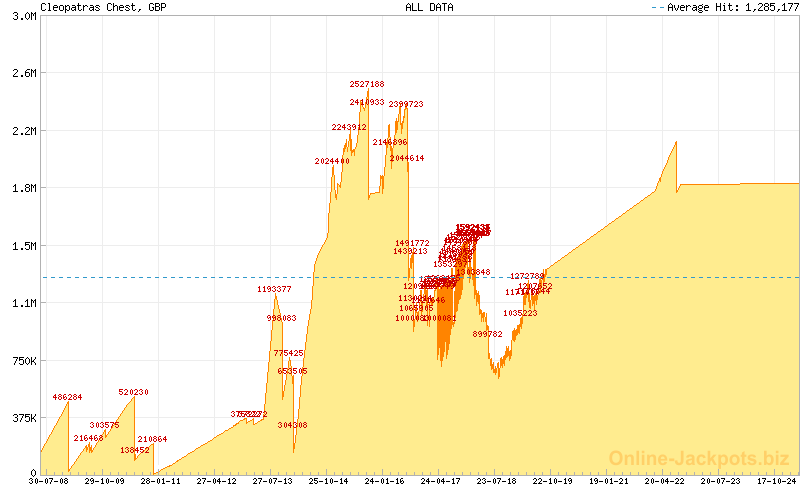This screenshot has height=490, width=800.
Task: Select the 17-10-24 date axis label
Action: point(779,481)
